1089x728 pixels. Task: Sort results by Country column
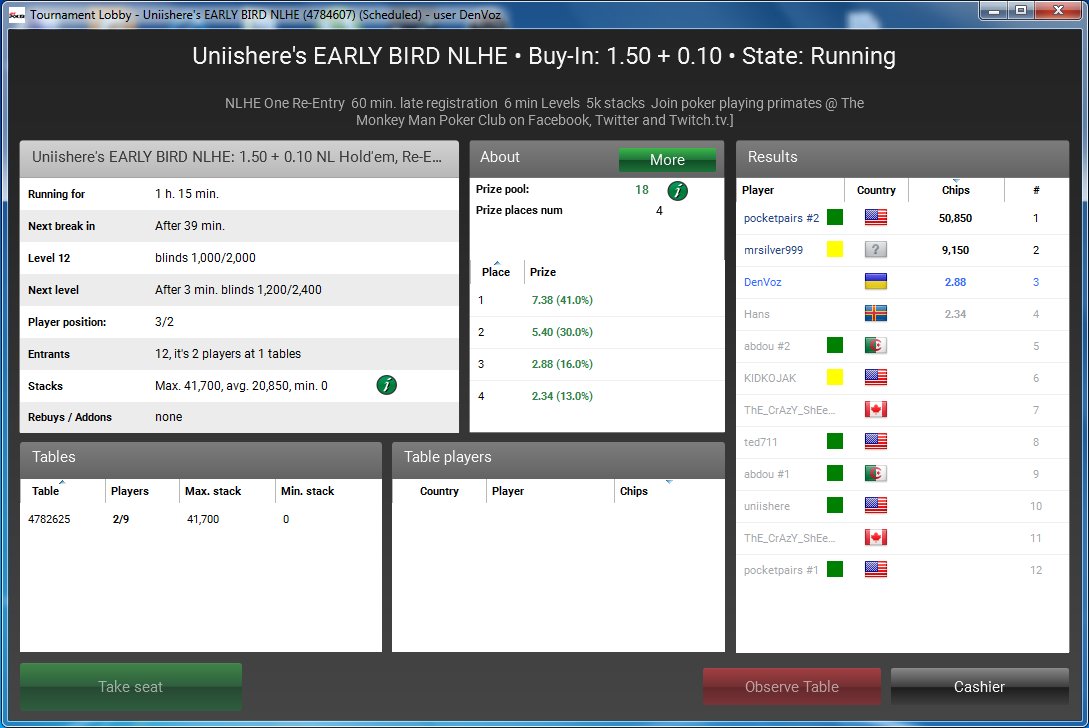pyautogui.click(x=876, y=190)
